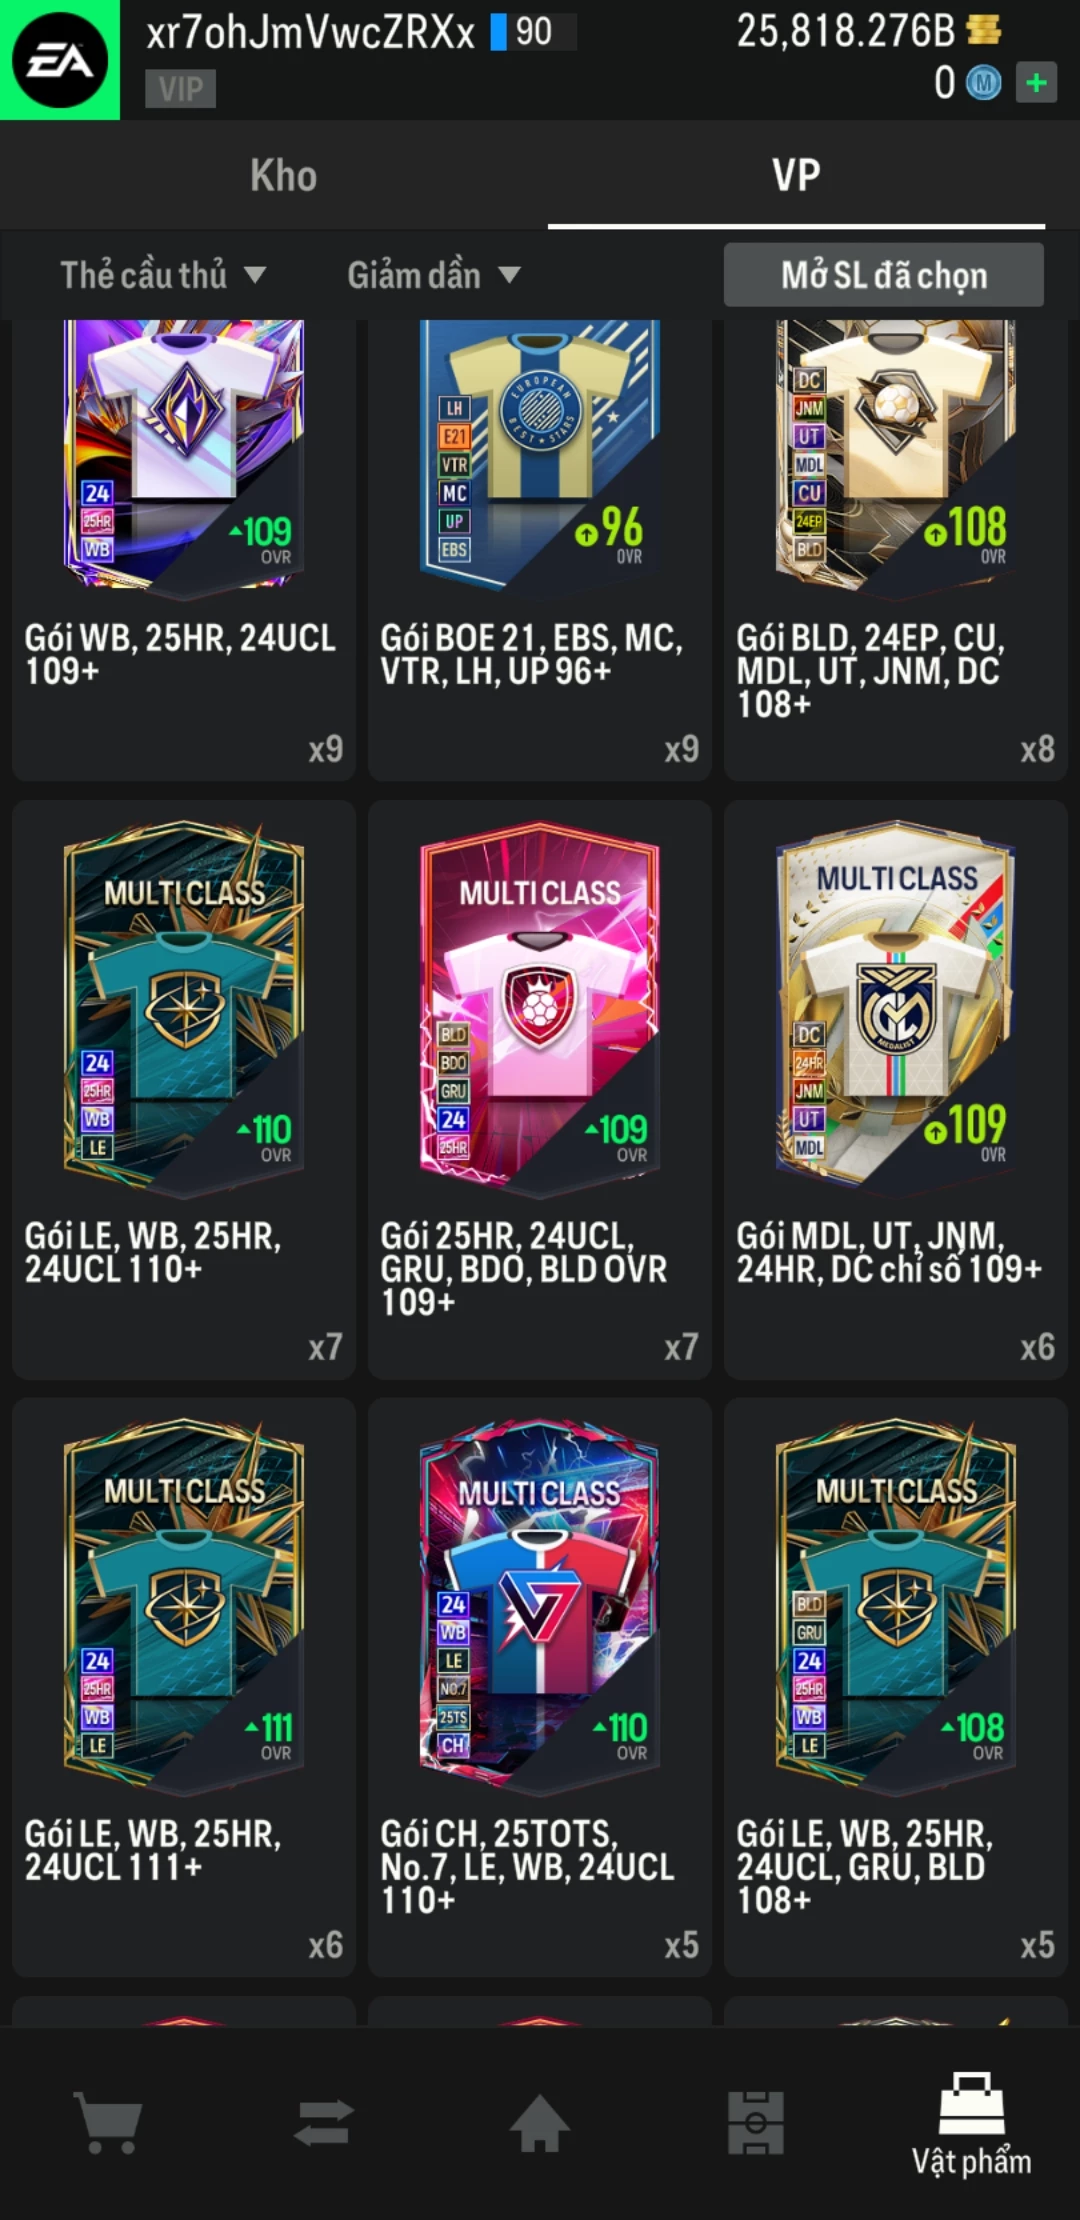Click the Mở SL đã chọn button
The height and width of the screenshot is (2220, 1080).
[884, 275]
